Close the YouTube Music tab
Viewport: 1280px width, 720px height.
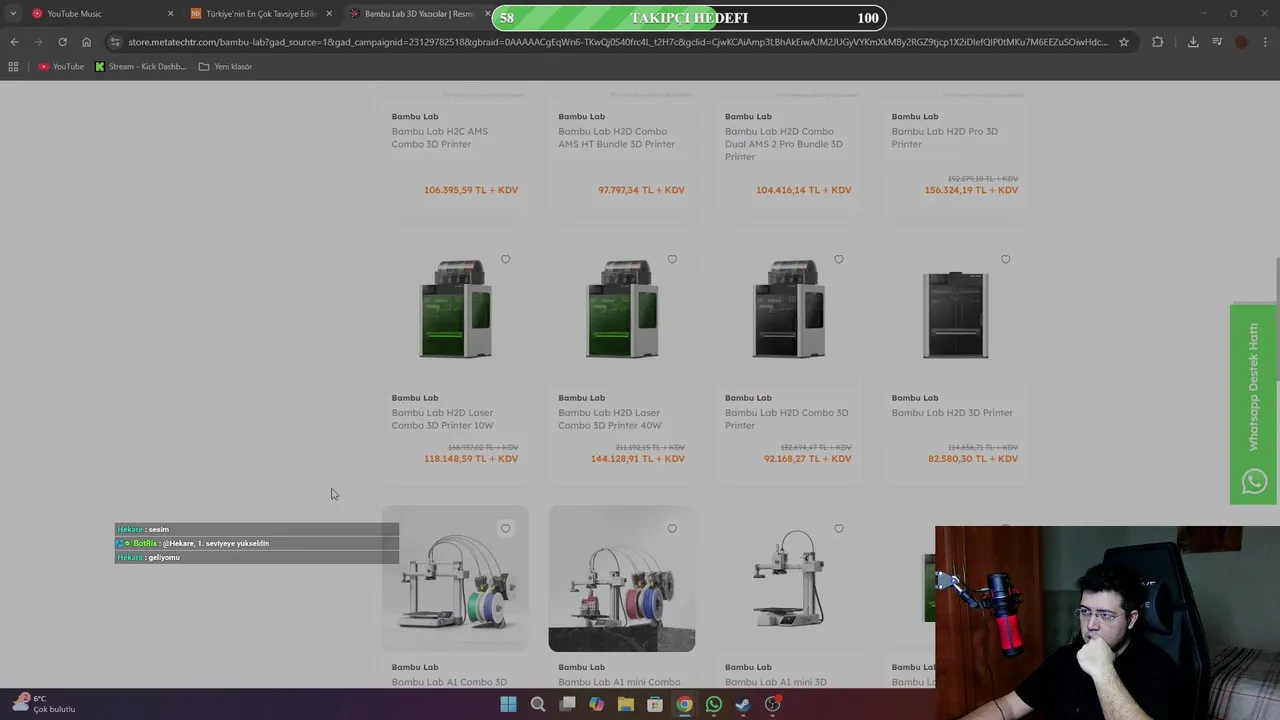click(170, 14)
